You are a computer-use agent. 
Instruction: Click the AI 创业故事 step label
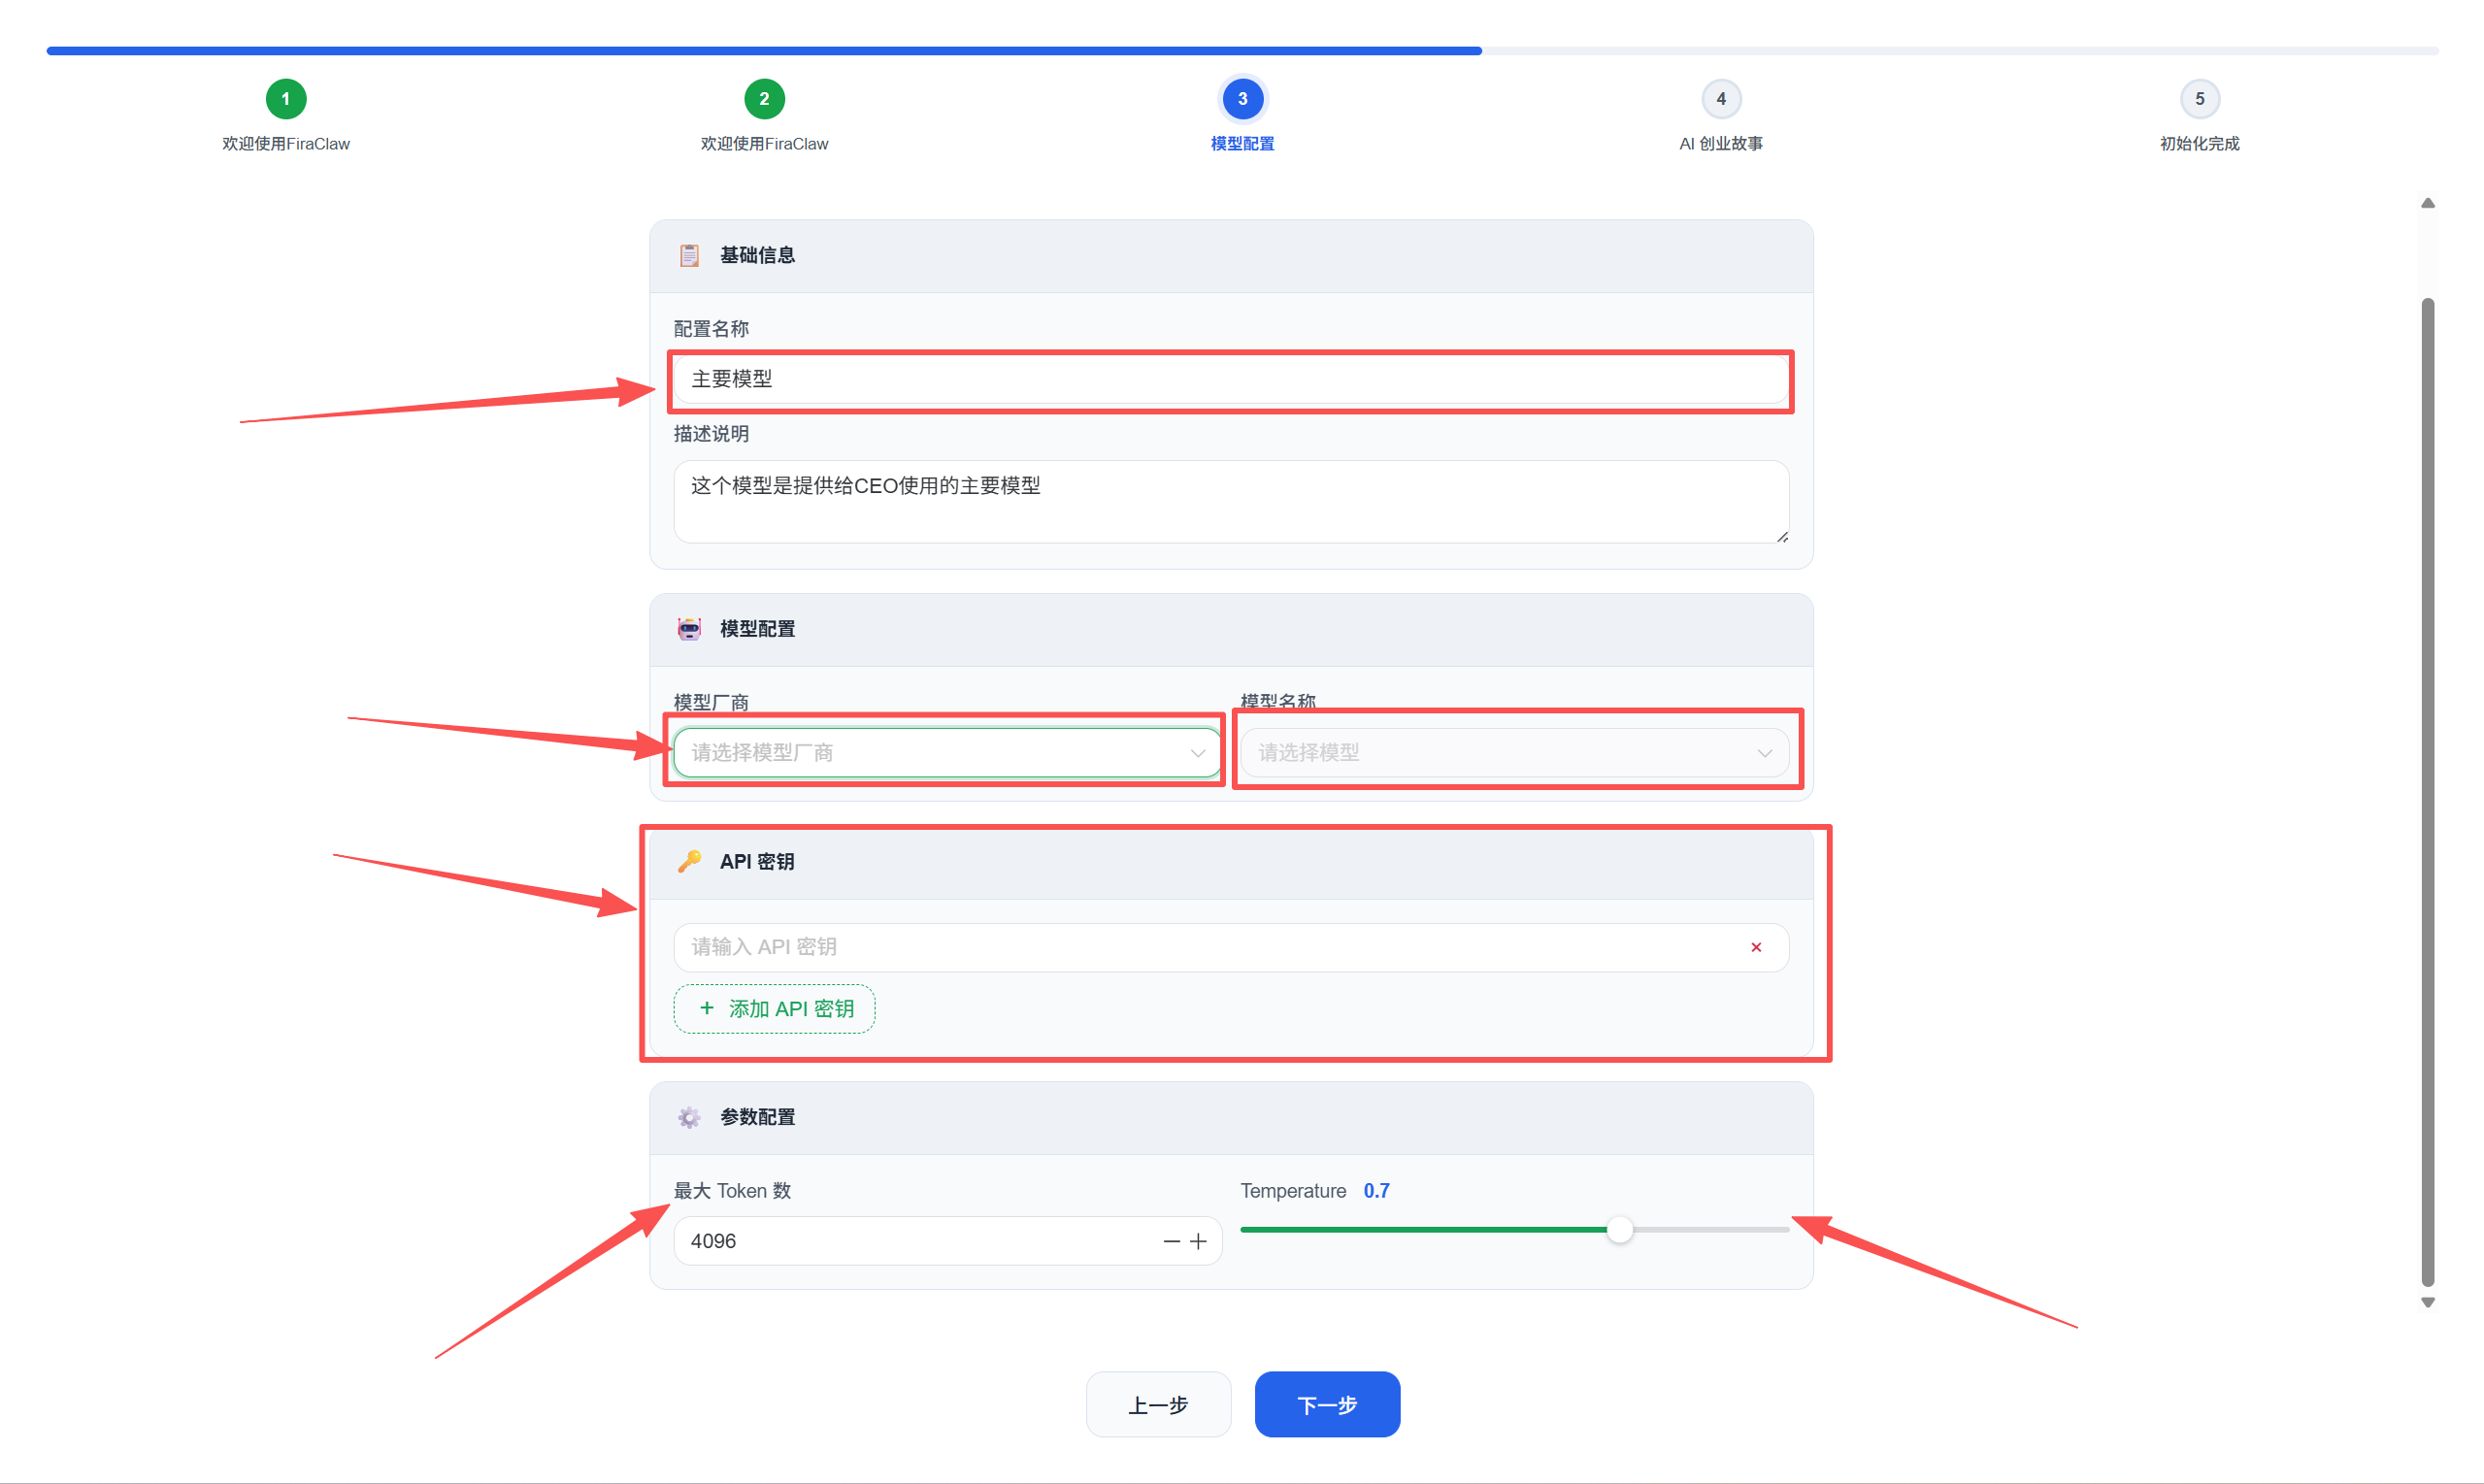coord(1720,144)
